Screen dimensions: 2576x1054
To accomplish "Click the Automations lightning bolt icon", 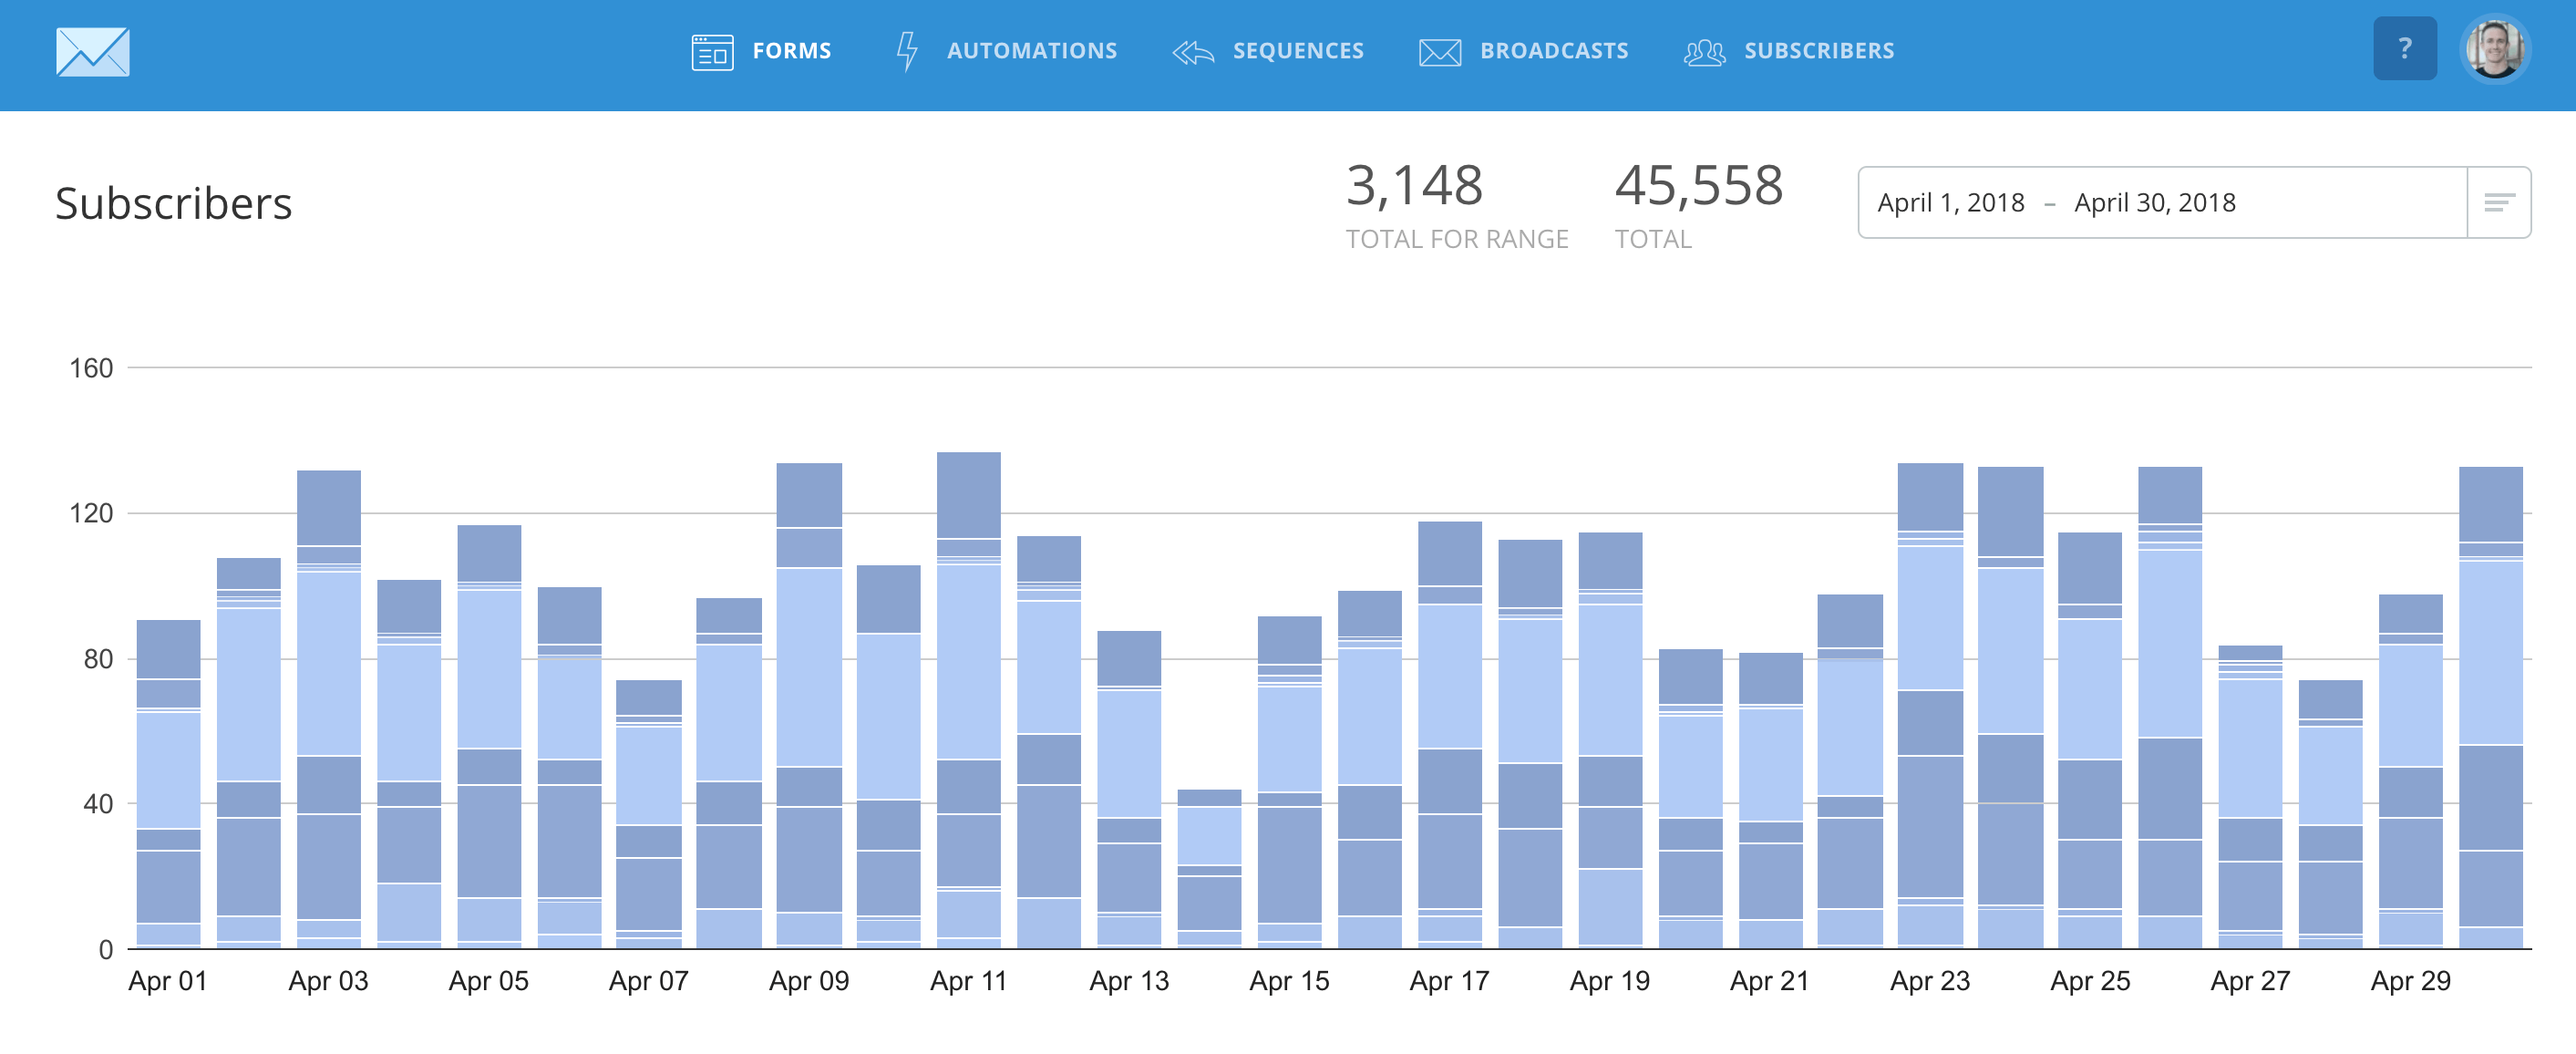I will tap(906, 51).
